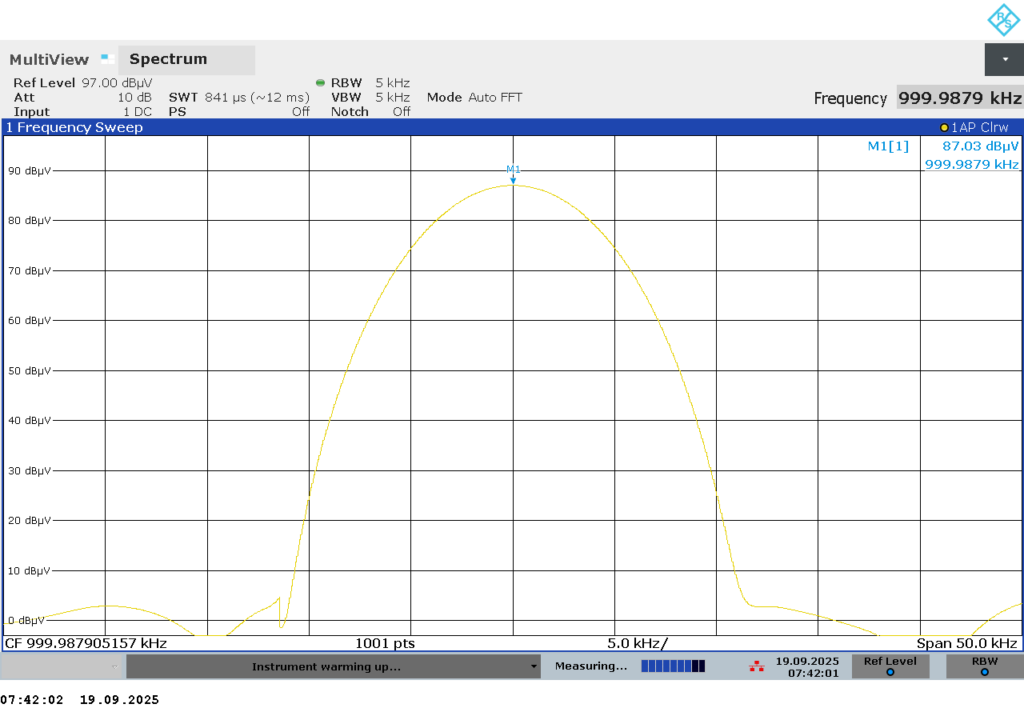Expand the Instrument warming up status dropdown
The image size is (1024, 720).
pyautogui.click(x=534, y=667)
